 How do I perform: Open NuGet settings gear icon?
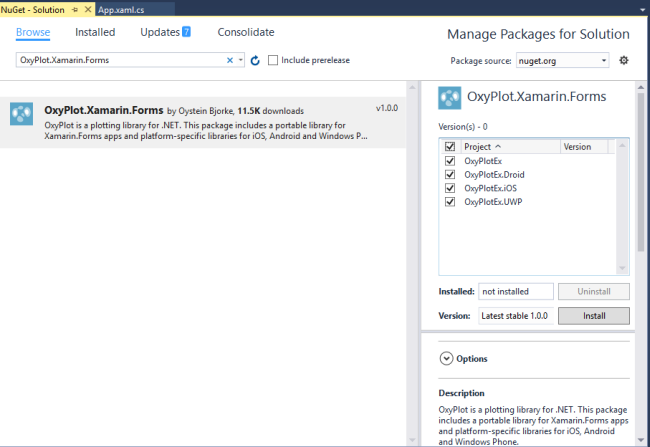tap(624, 60)
